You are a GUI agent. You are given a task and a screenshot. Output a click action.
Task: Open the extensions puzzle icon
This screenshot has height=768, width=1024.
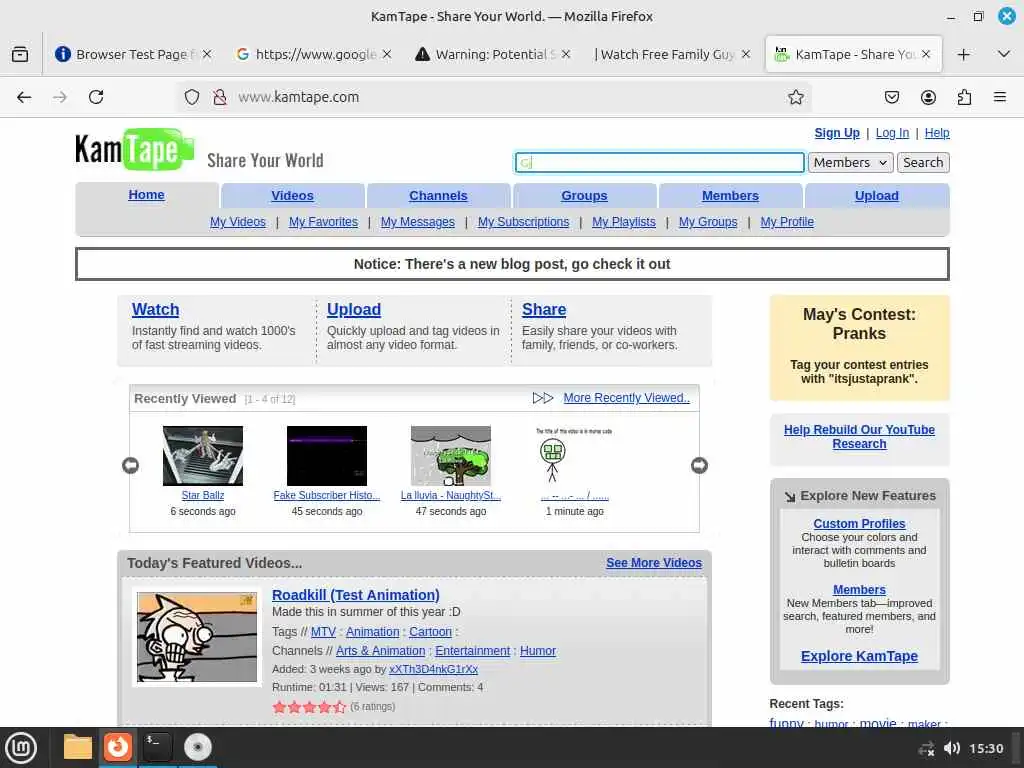964,97
